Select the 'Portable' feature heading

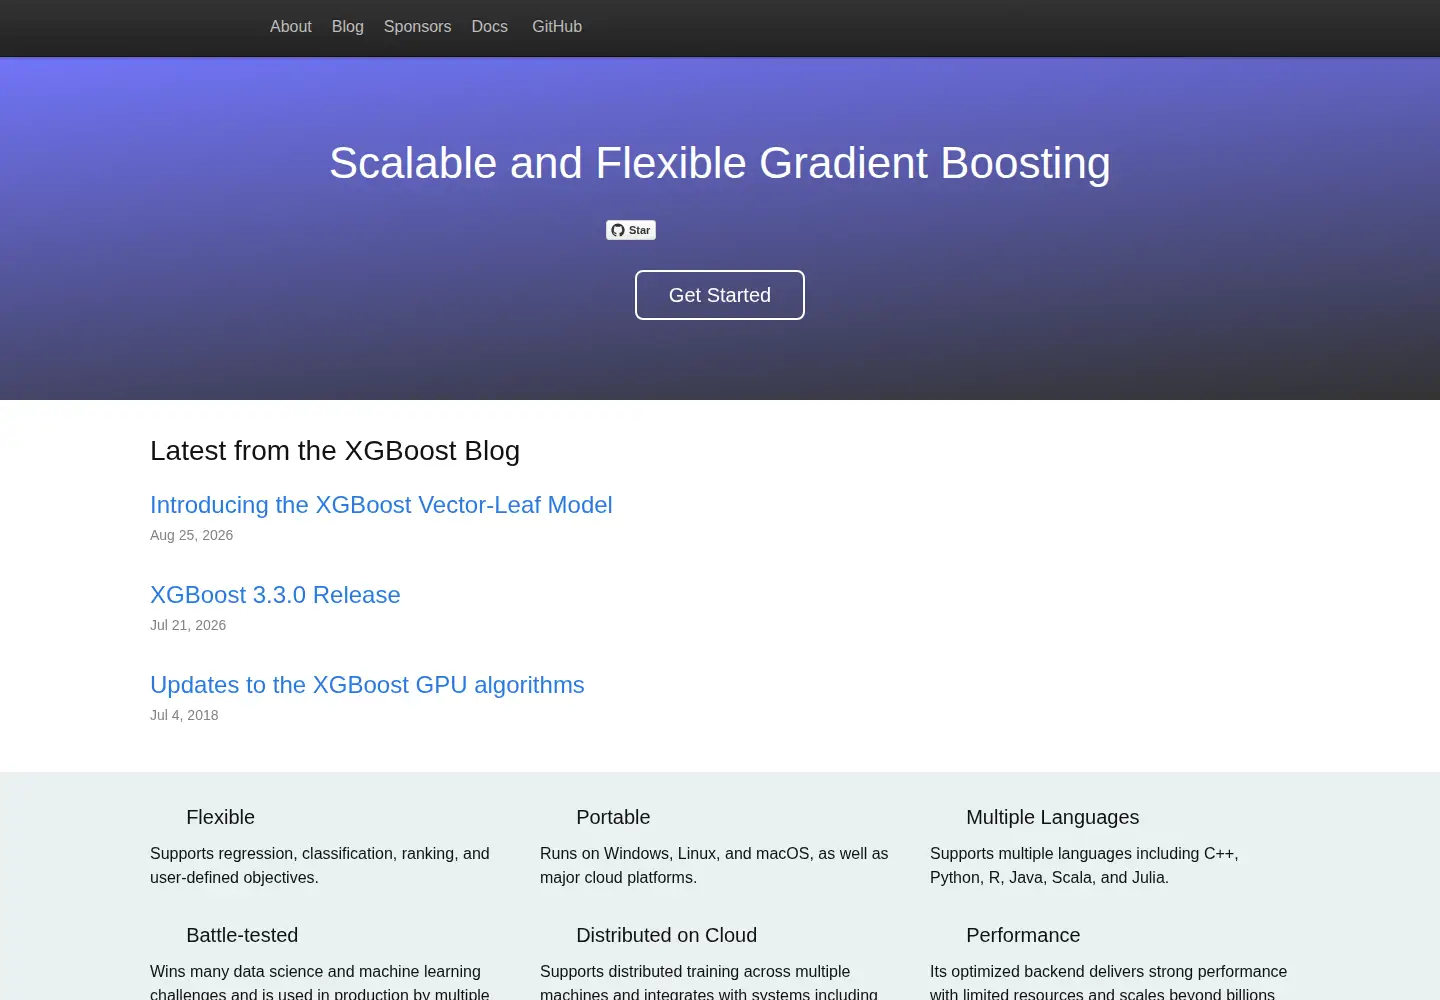coord(613,817)
